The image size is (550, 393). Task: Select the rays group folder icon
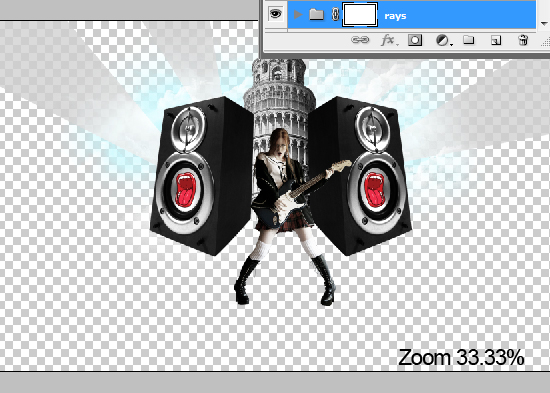[316, 15]
